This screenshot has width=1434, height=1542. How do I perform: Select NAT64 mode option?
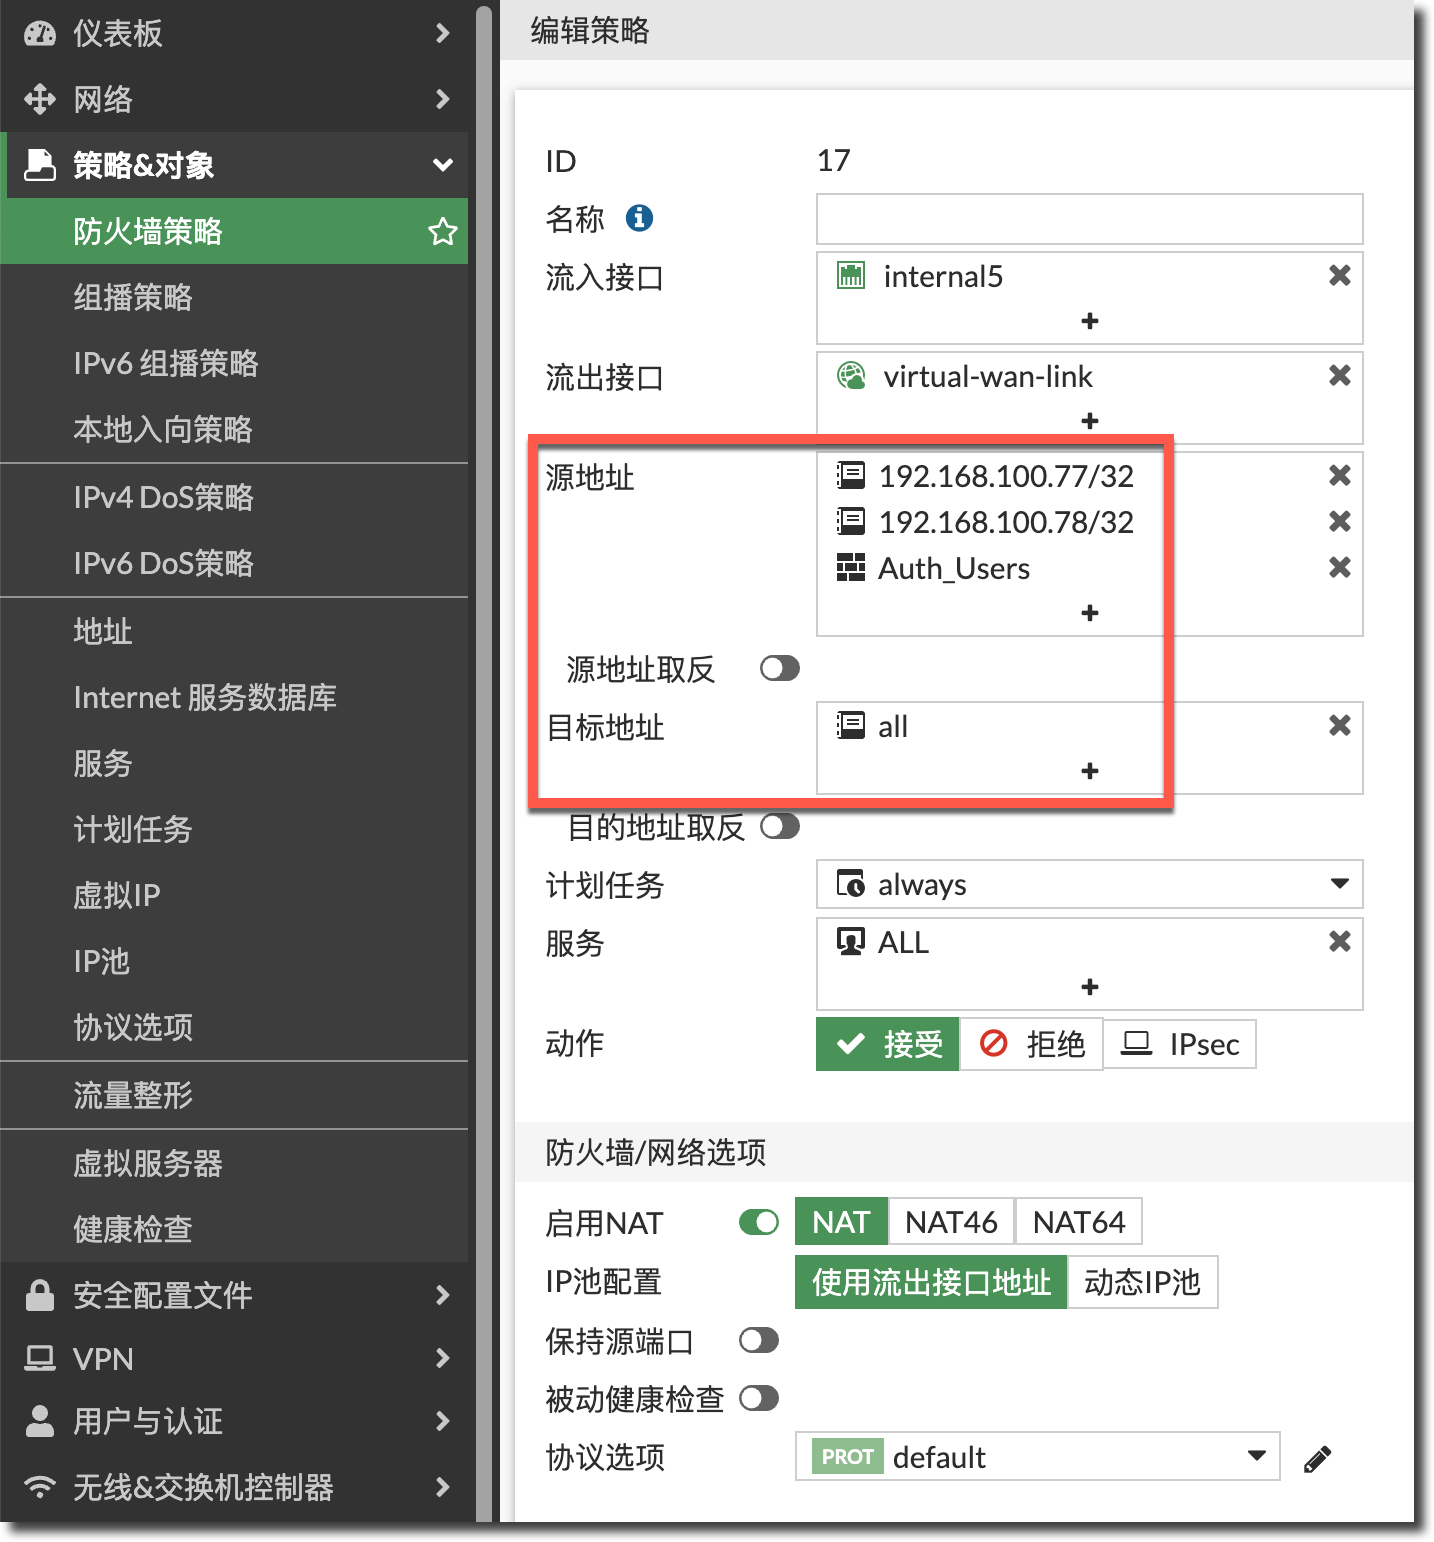tap(1079, 1222)
